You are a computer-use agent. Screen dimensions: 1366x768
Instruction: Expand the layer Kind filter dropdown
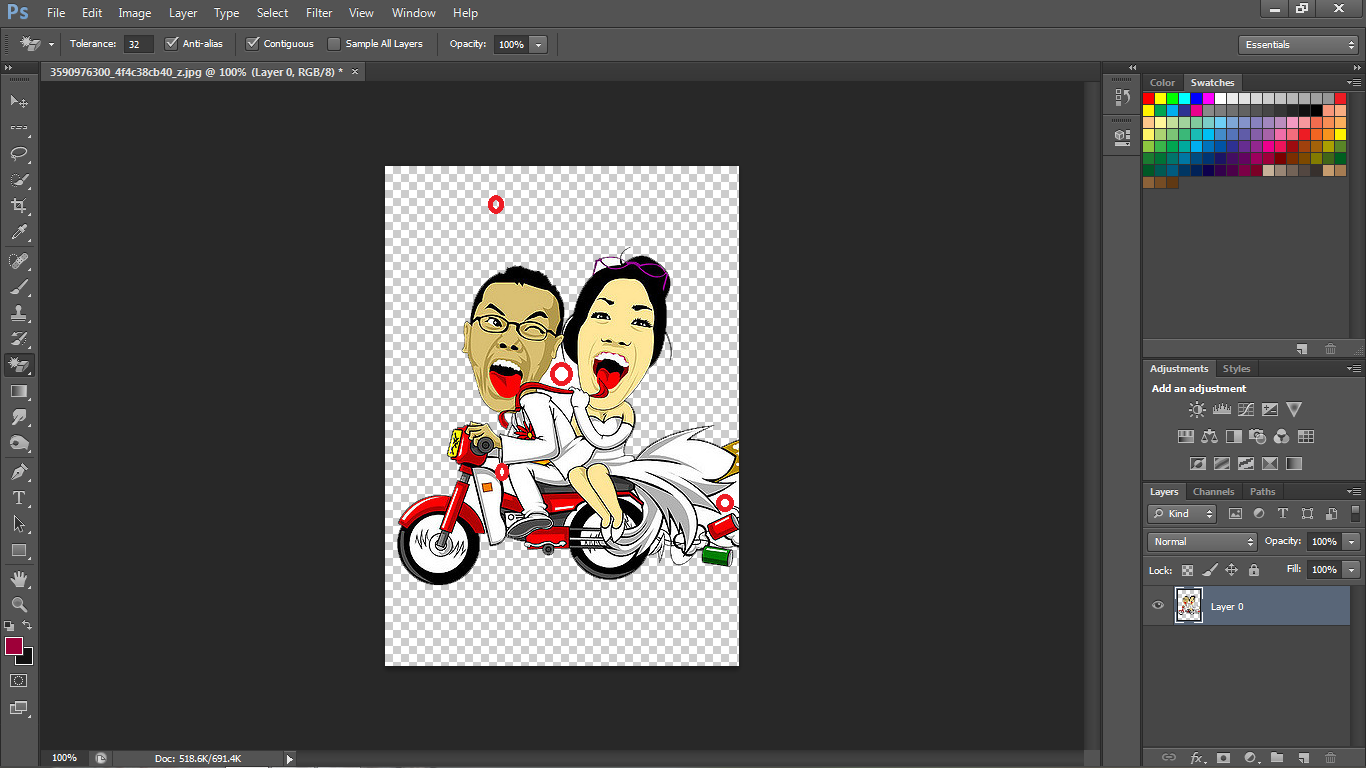pyautogui.click(x=1182, y=514)
